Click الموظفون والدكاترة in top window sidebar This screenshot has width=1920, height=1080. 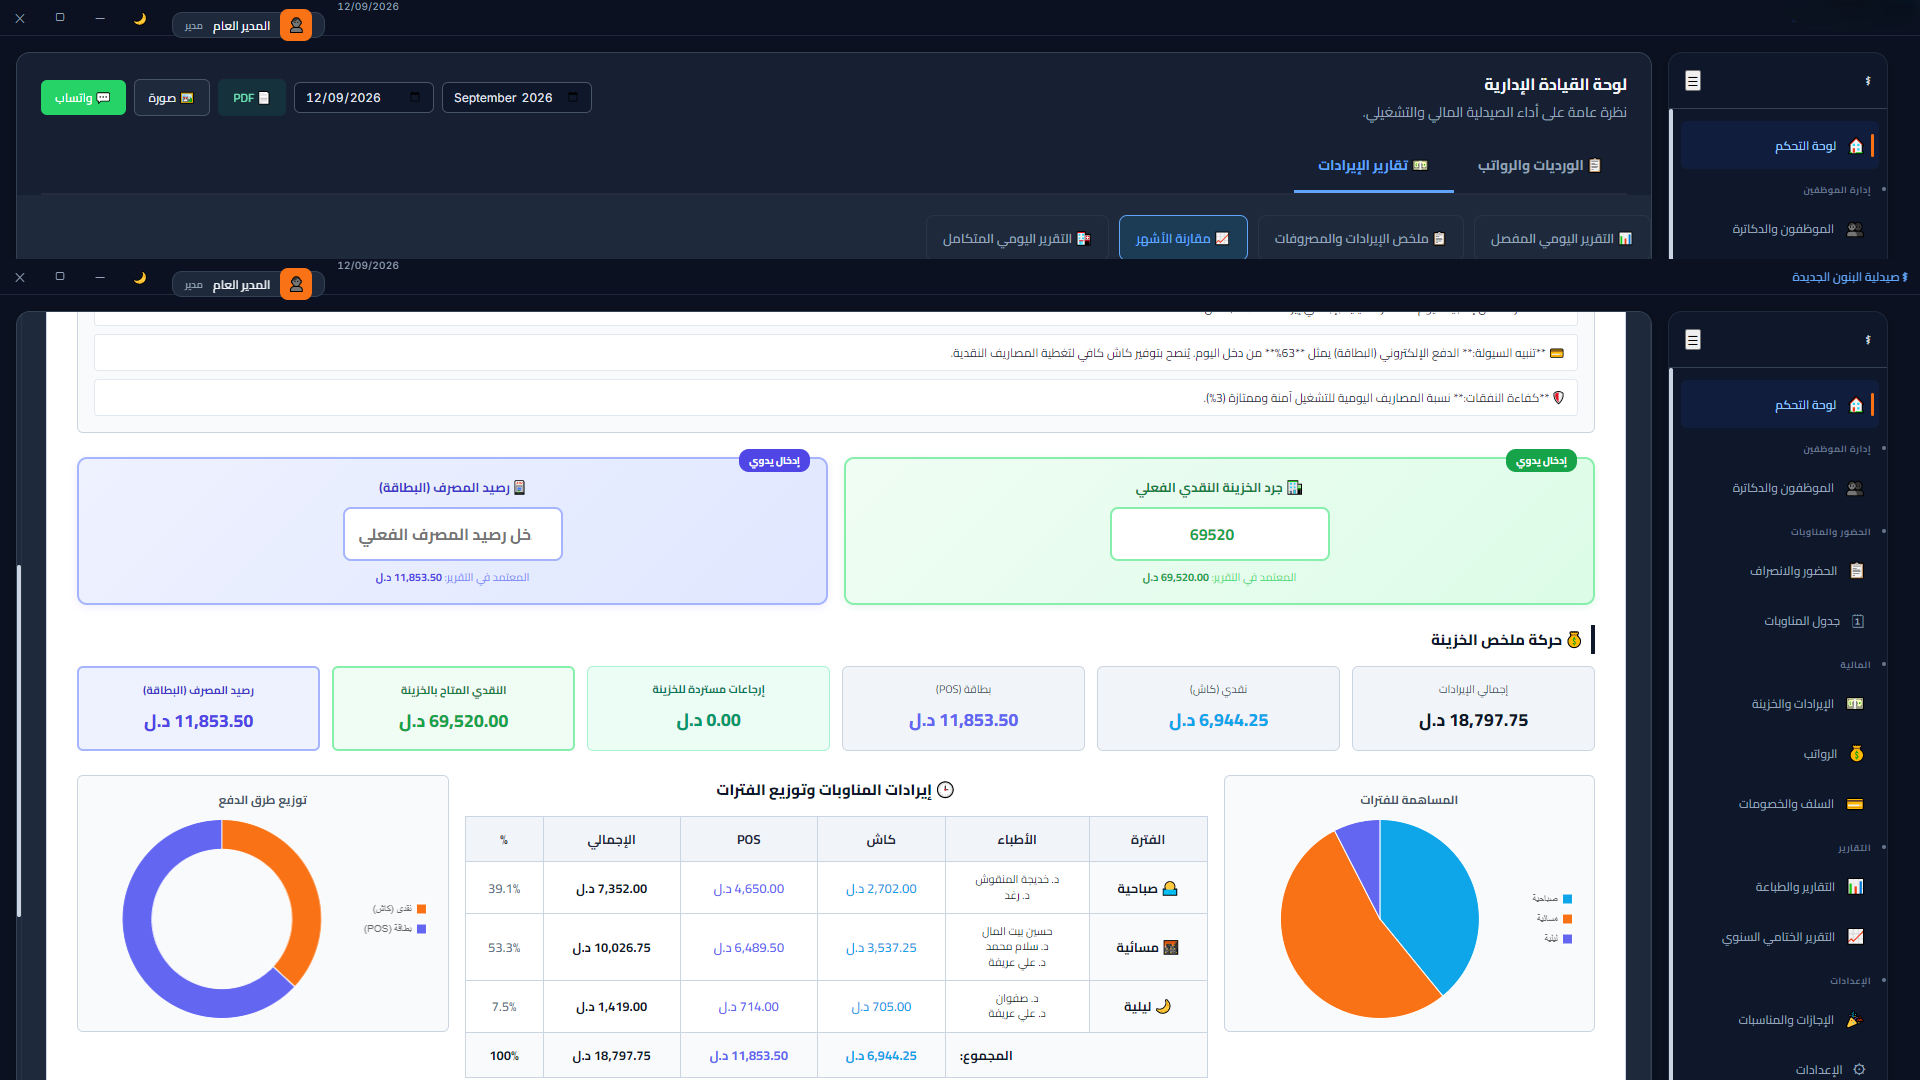tap(1780, 229)
